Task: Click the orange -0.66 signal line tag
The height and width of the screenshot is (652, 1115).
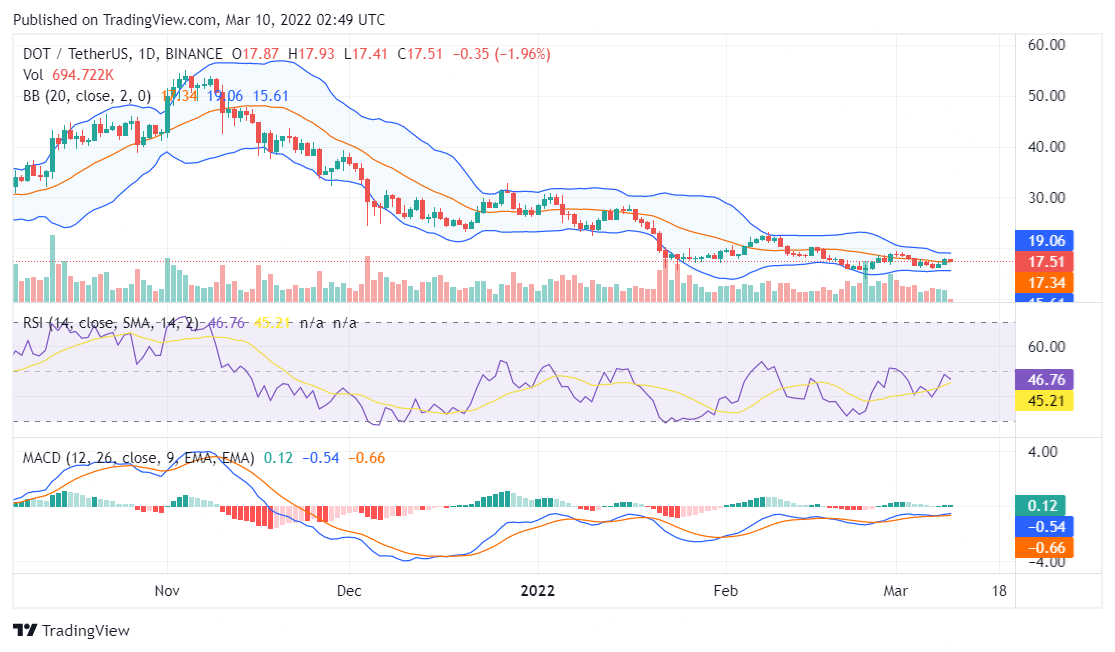Action: coord(1044,548)
